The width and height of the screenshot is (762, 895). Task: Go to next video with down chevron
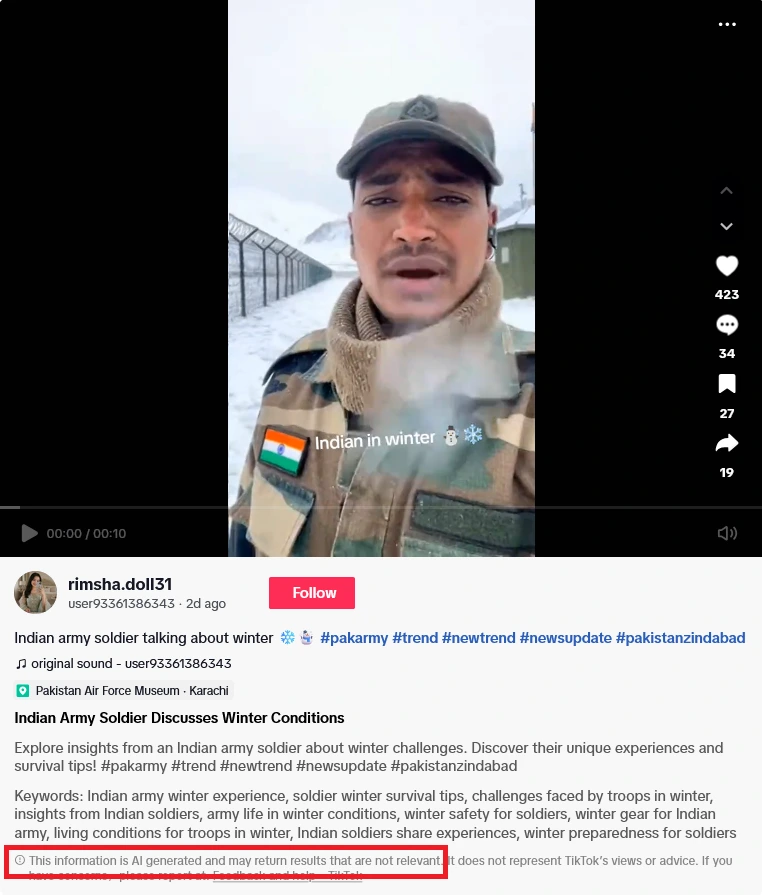727,227
